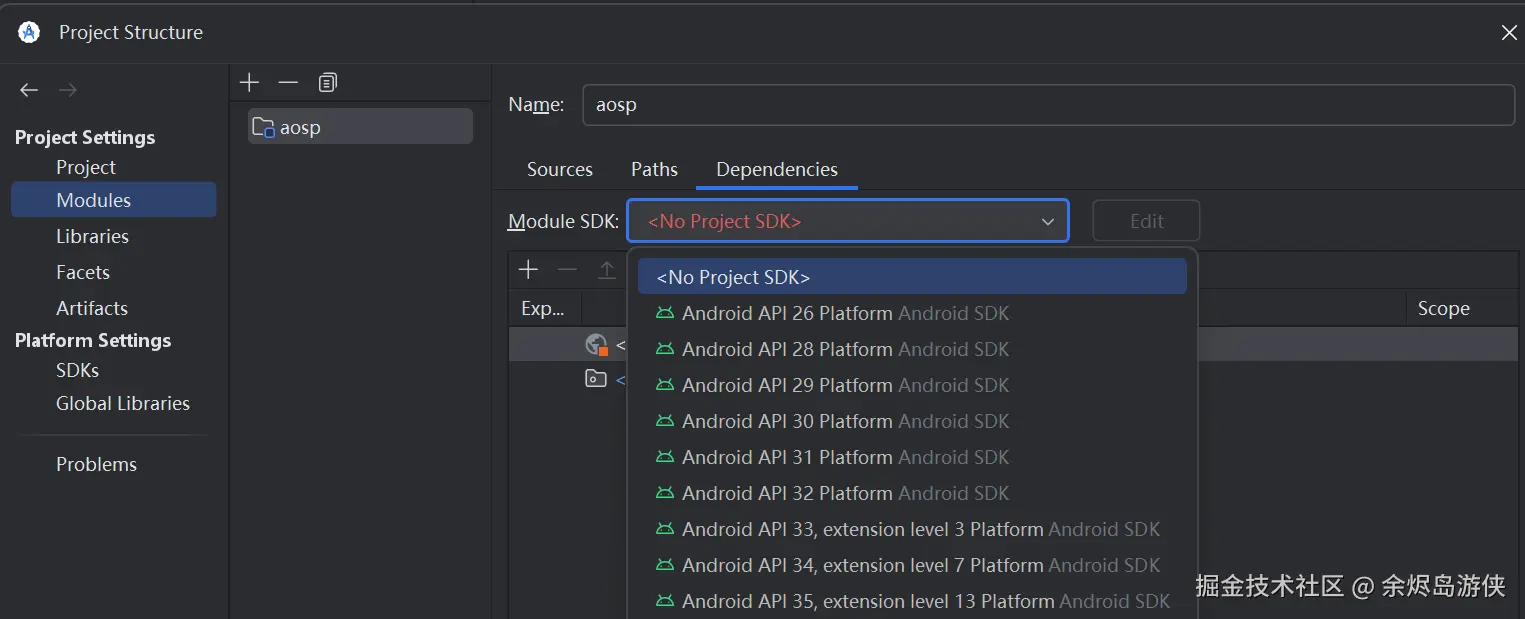Choose Android API 33 extension level 3
Viewport: 1525px width, 619px height.
coord(912,529)
